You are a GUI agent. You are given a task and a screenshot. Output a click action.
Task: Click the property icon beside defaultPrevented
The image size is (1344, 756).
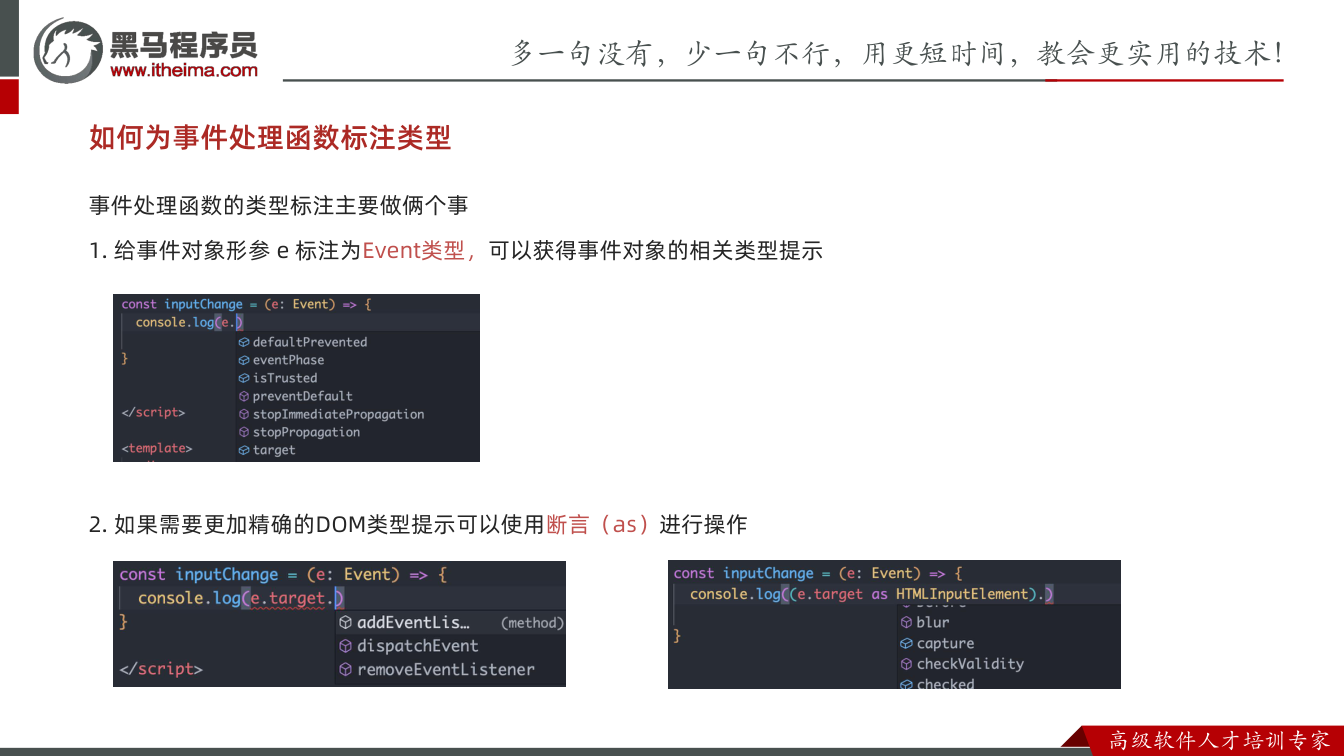click(x=244, y=342)
